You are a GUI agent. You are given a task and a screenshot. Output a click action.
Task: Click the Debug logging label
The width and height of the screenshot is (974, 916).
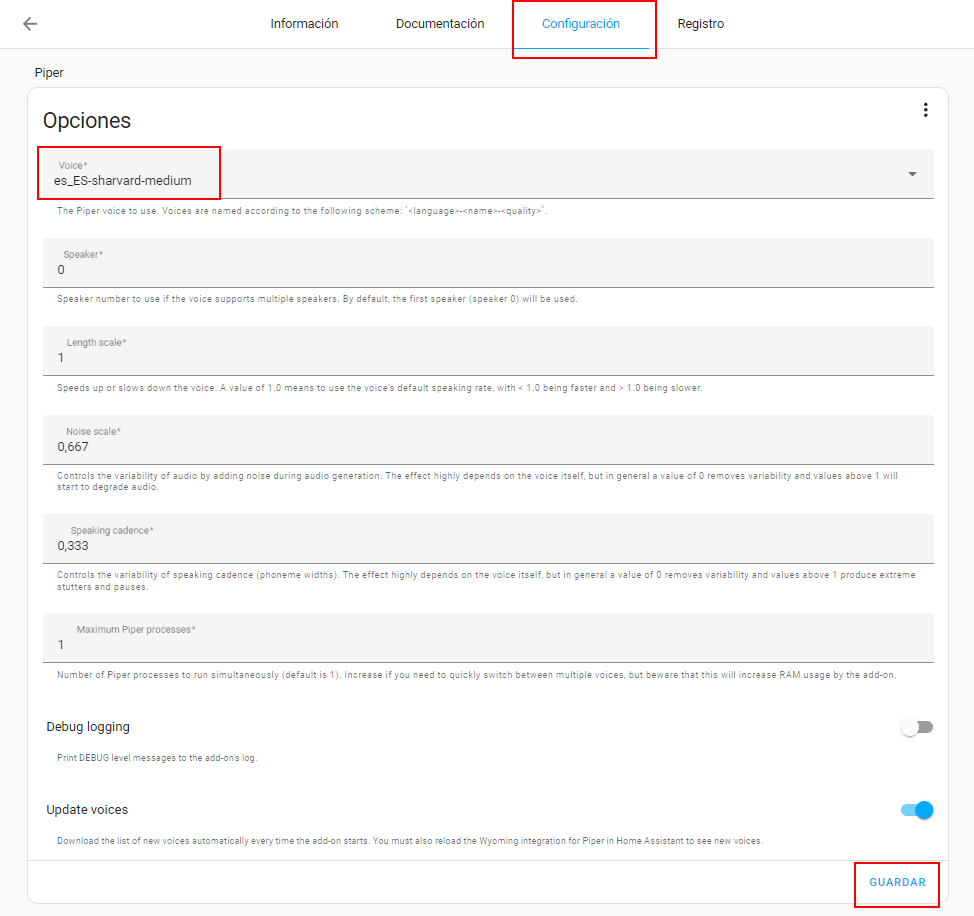pyautogui.click(x=88, y=727)
